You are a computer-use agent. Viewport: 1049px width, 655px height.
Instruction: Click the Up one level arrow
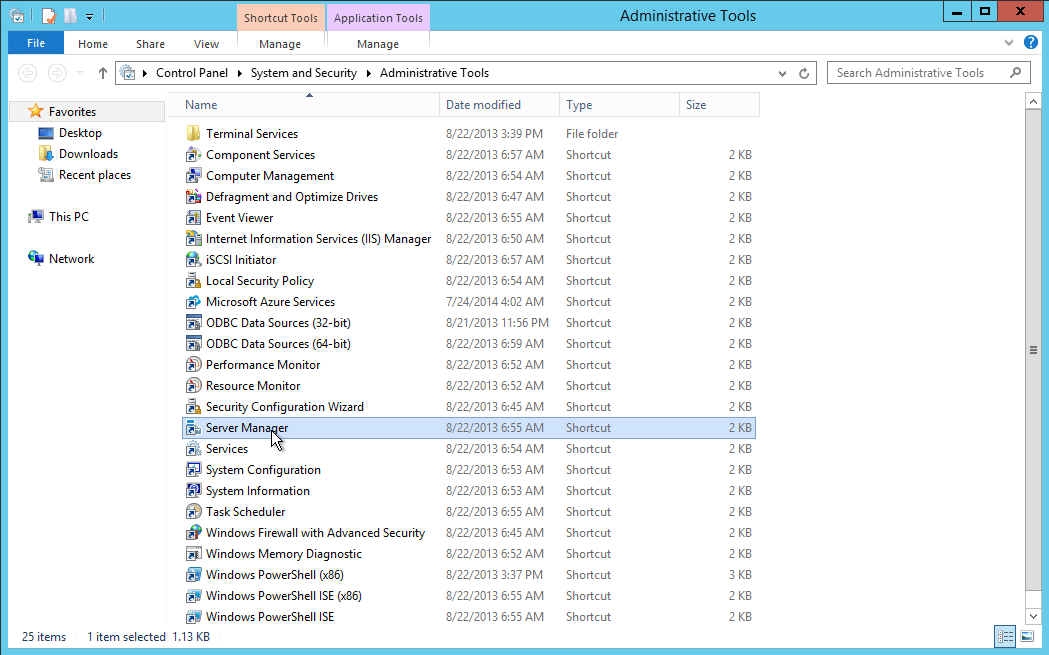(x=102, y=73)
